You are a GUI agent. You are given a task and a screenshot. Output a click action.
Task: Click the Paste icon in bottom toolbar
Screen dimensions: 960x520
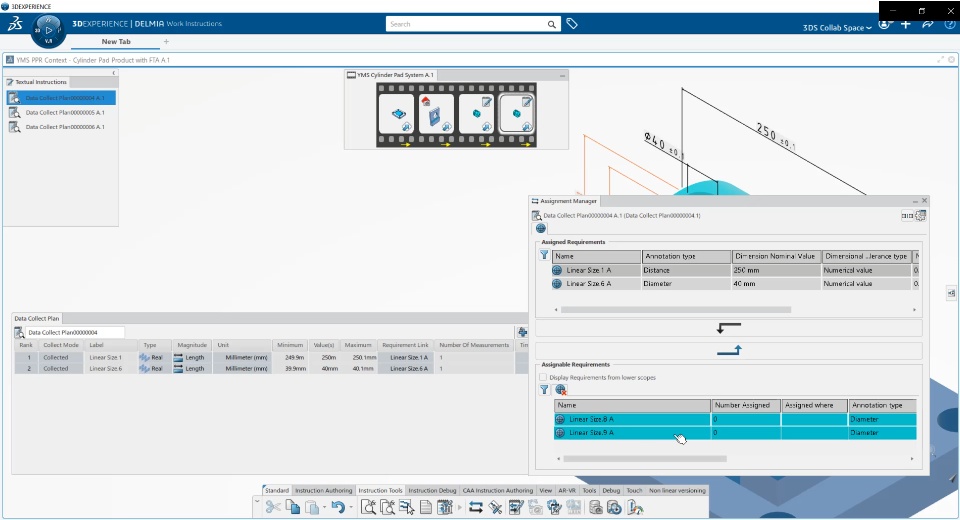click(312, 507)
